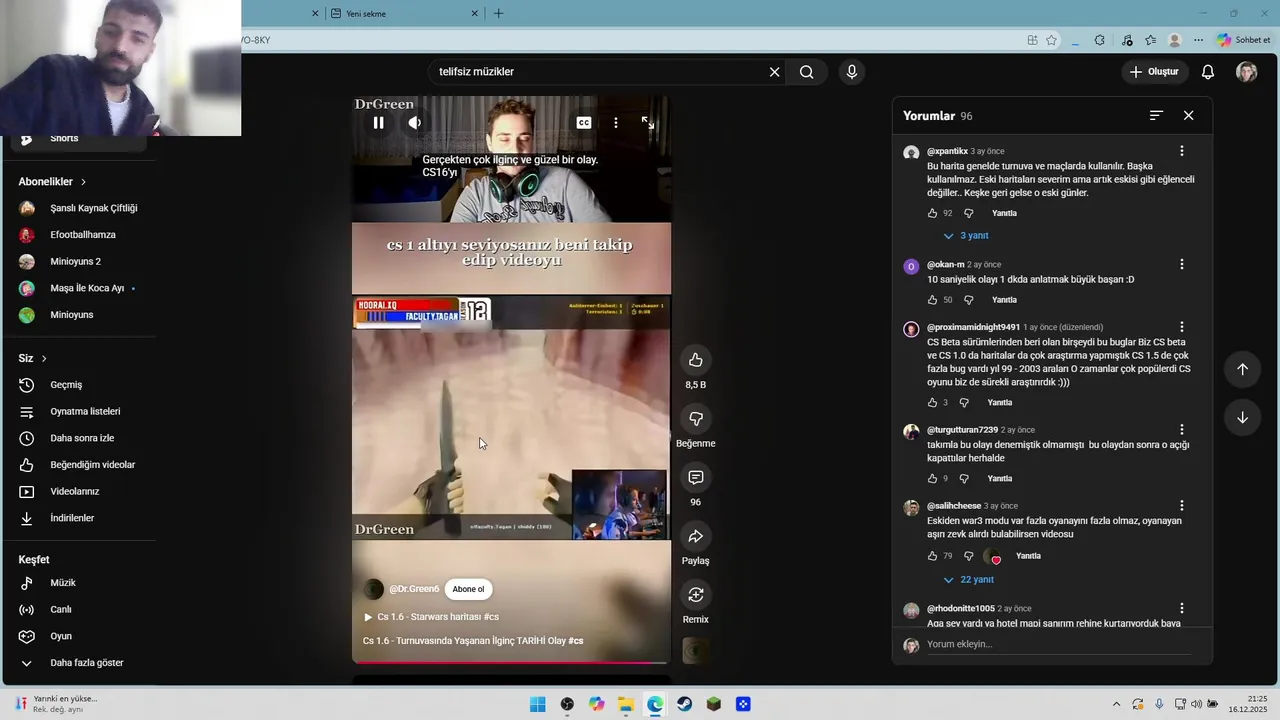
Task: Open the @Dr.Green6 channel link
Action: [x=414, y=589]
